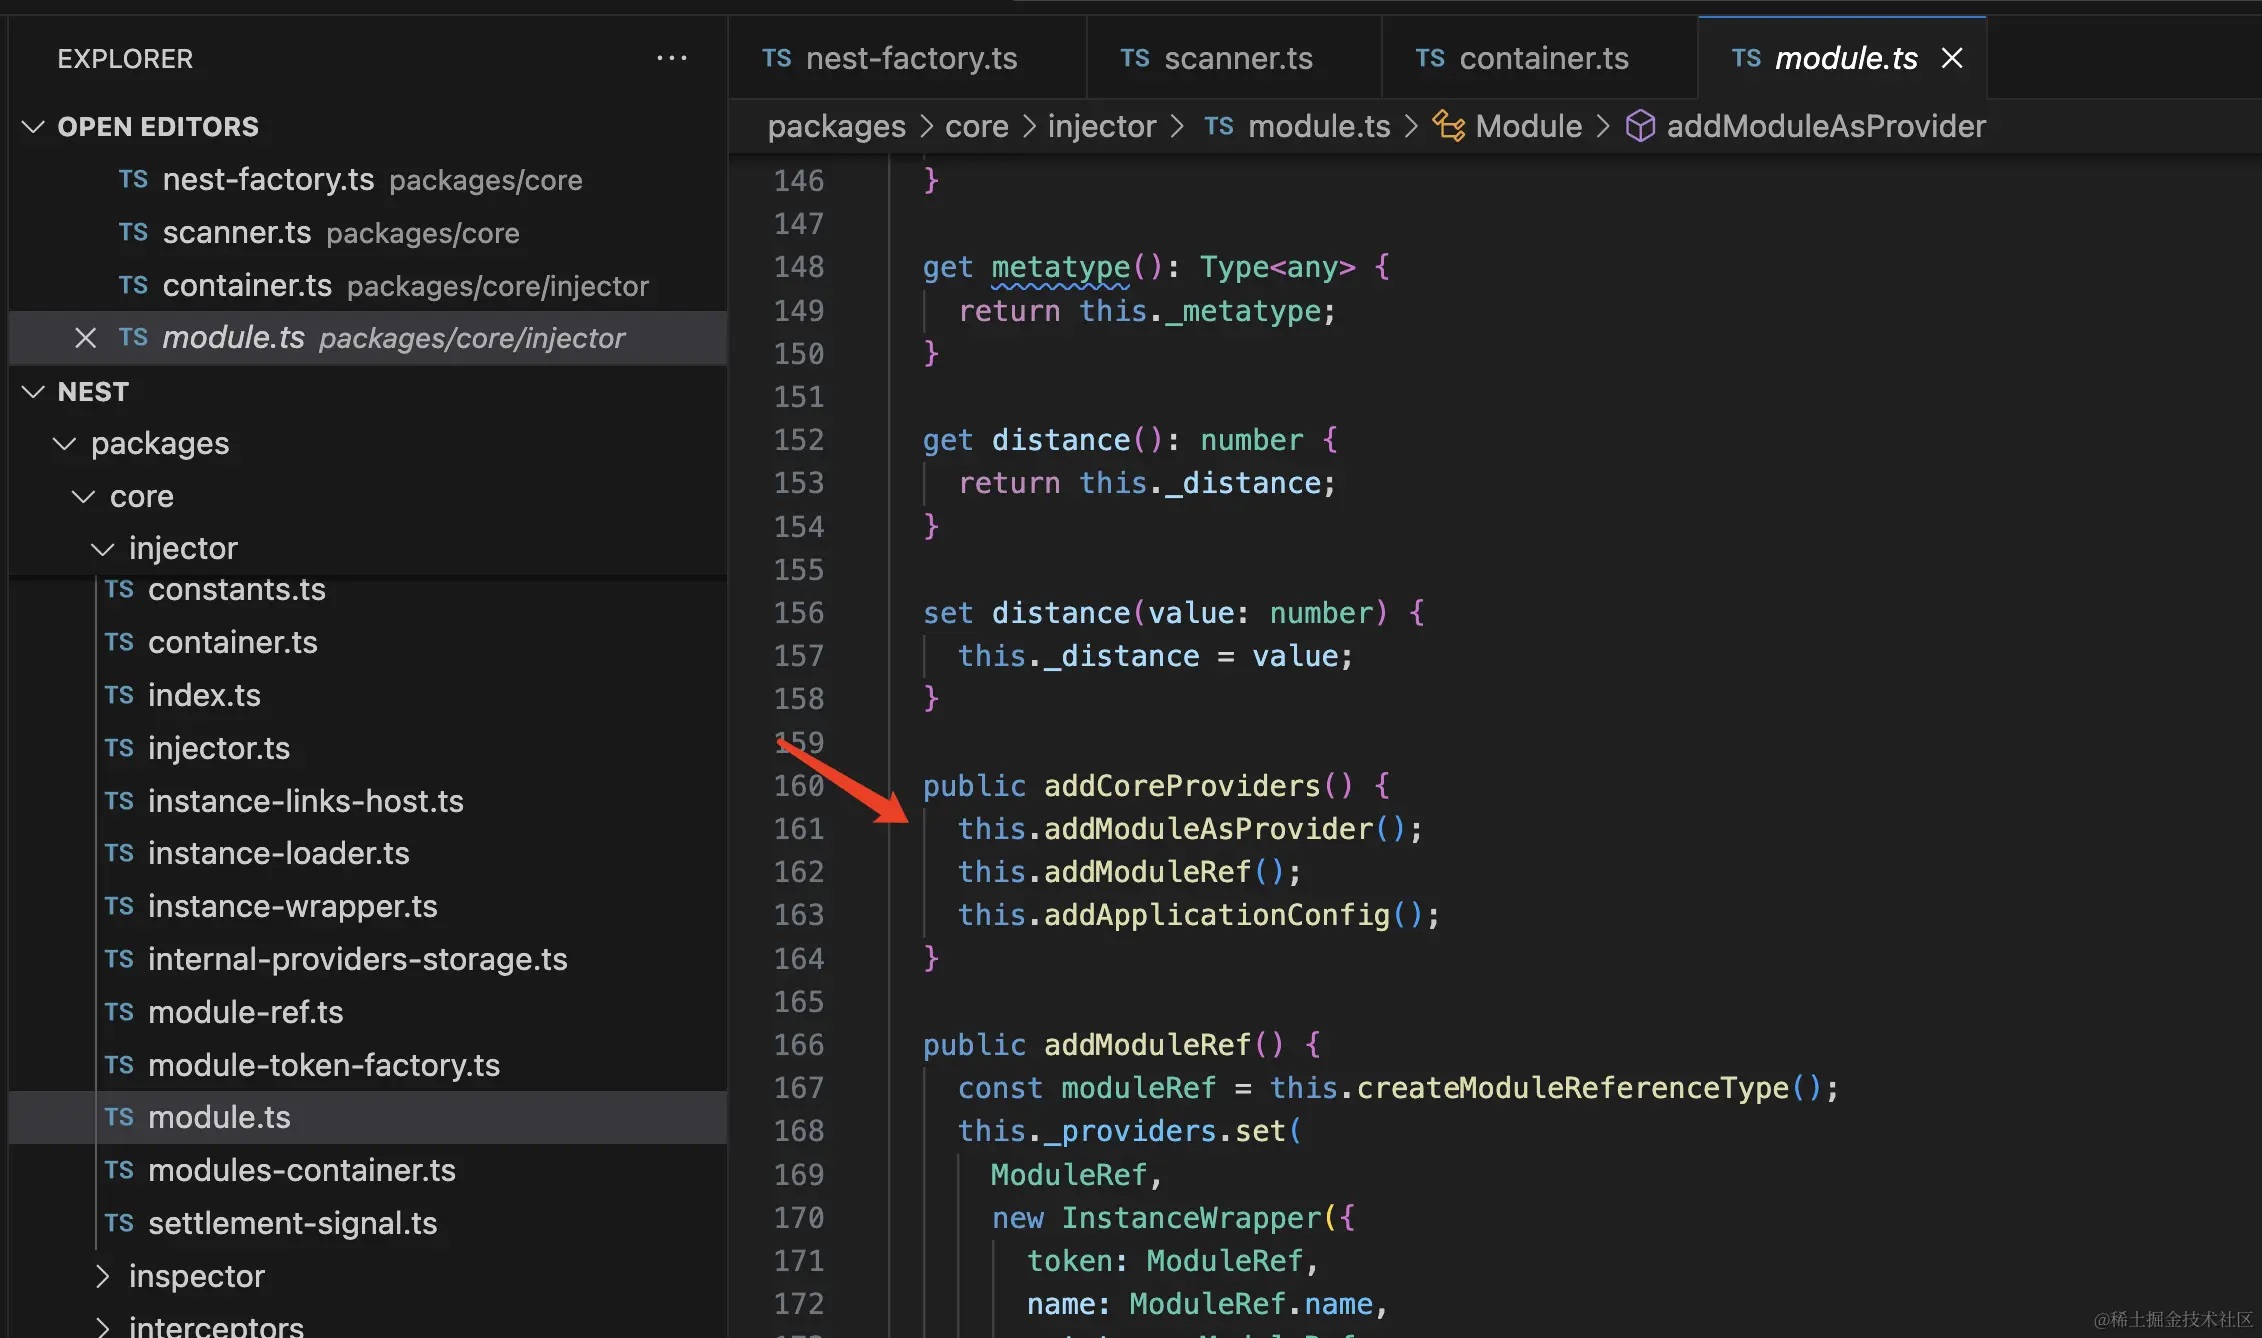The width and height of the screenshot is (2262, 1338).
Task: Collapse the NEST workspace section
Action: (x=33, y=392)
